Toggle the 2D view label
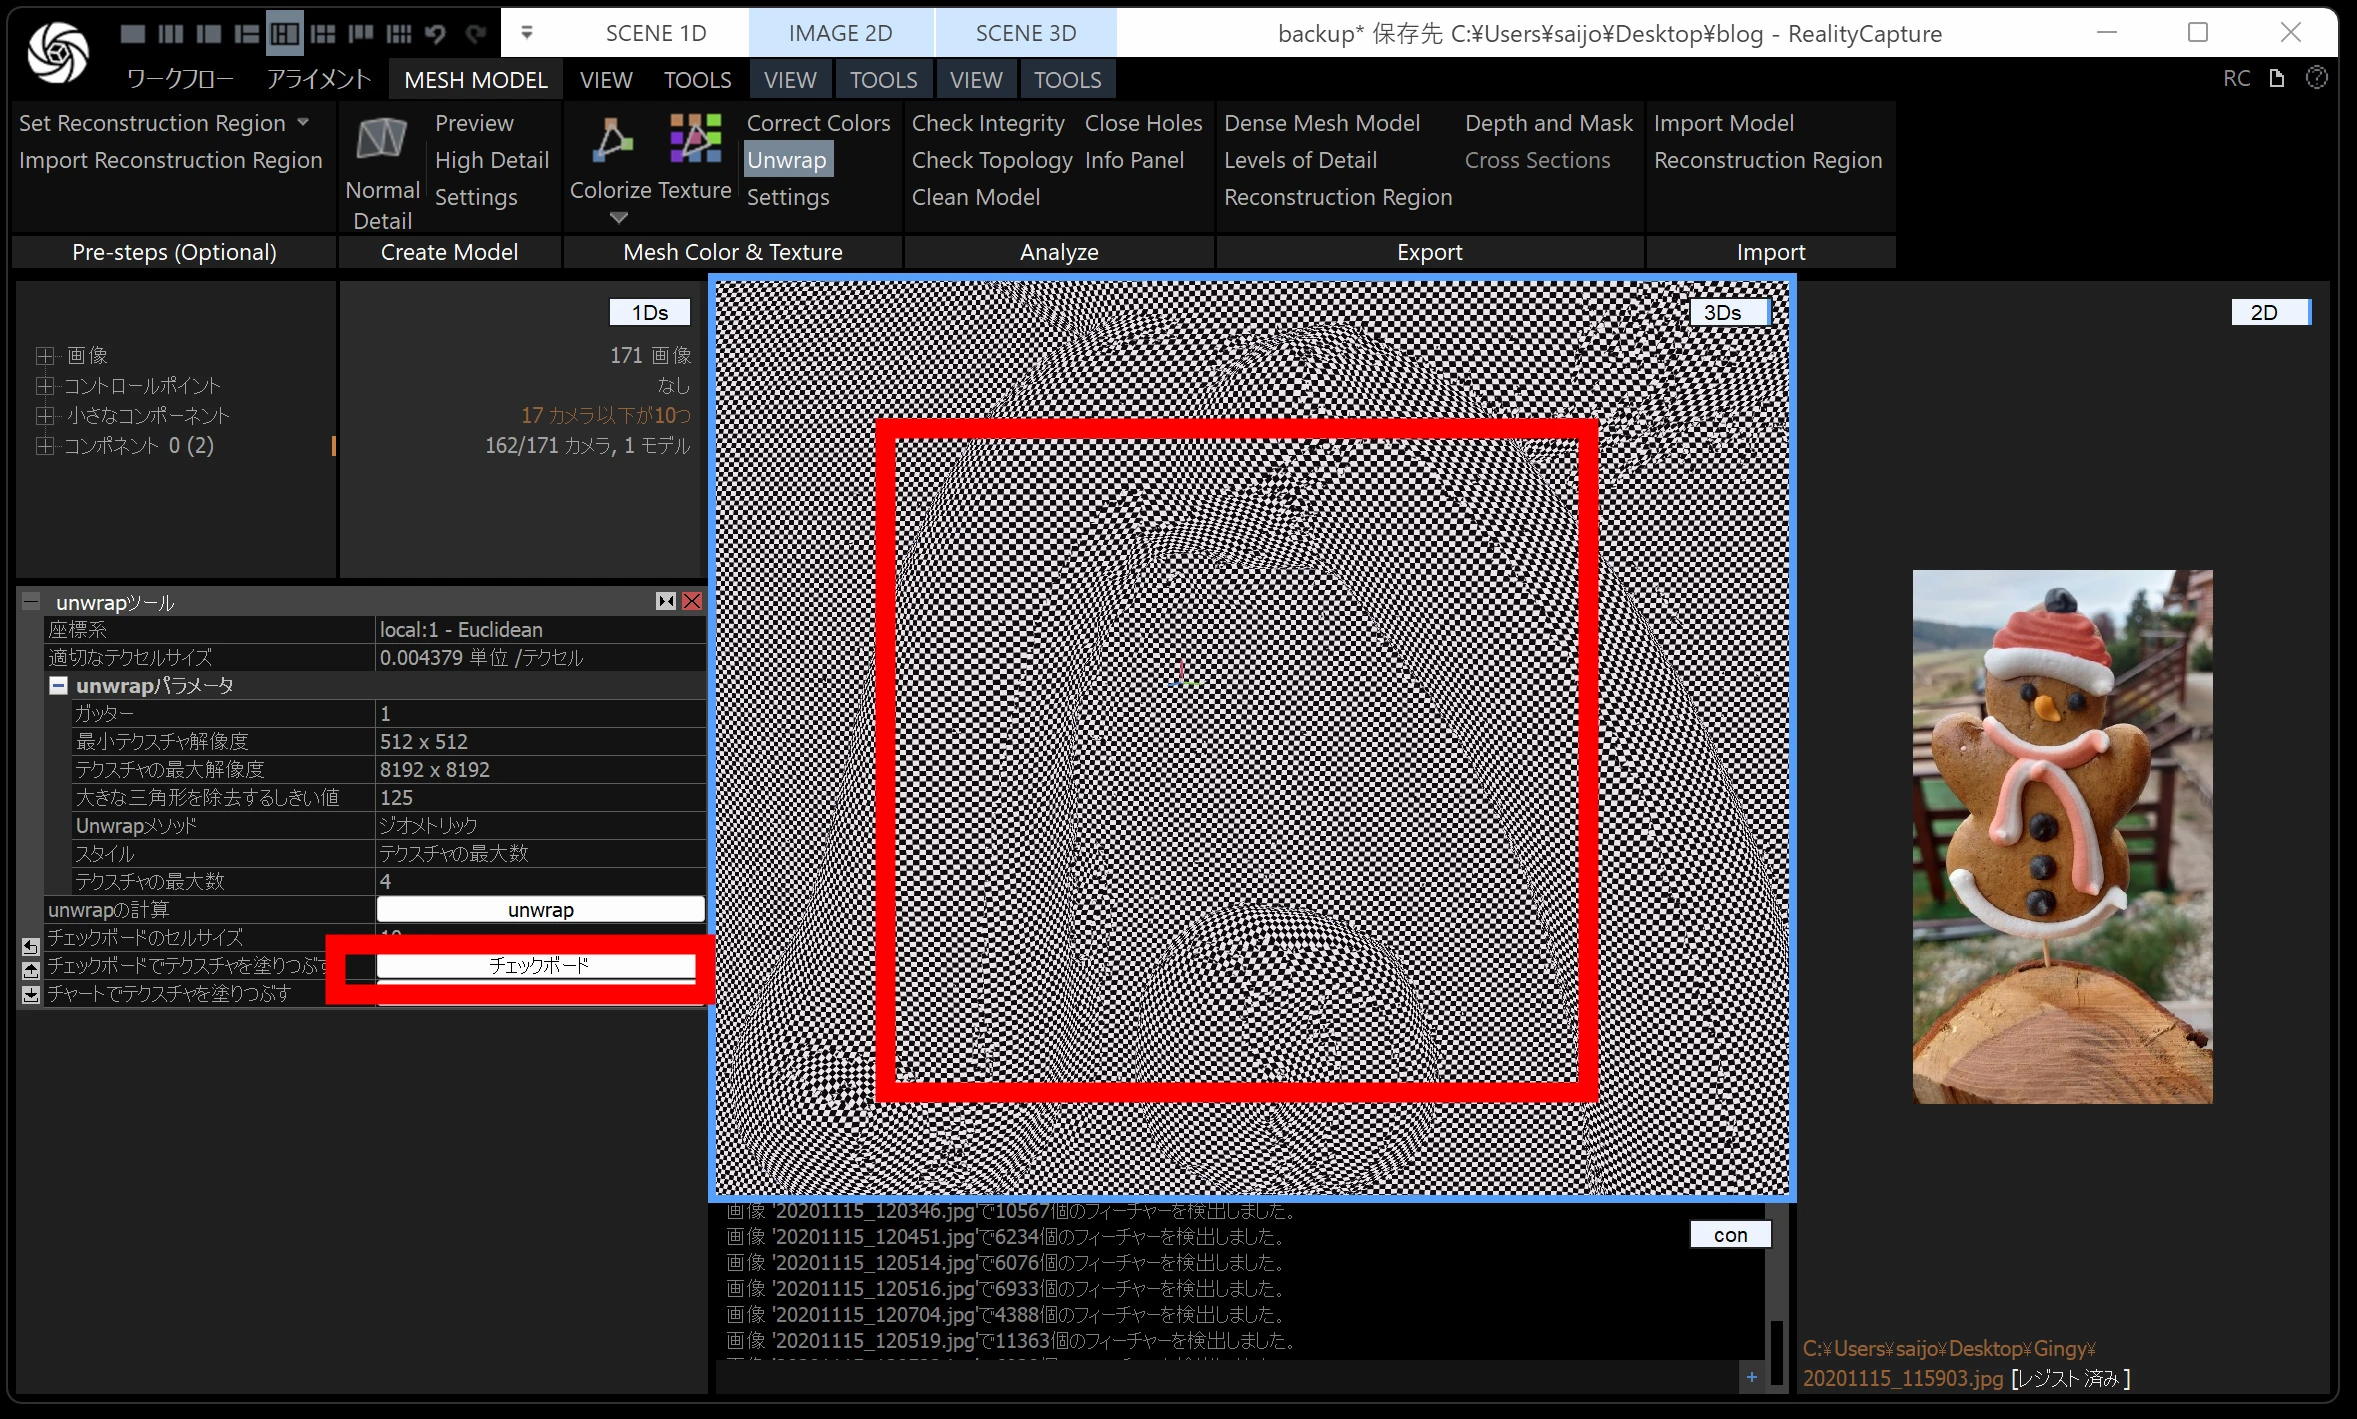Image resolution: width=2357 pixels, height=1419 pixels. pos(2263,312)
